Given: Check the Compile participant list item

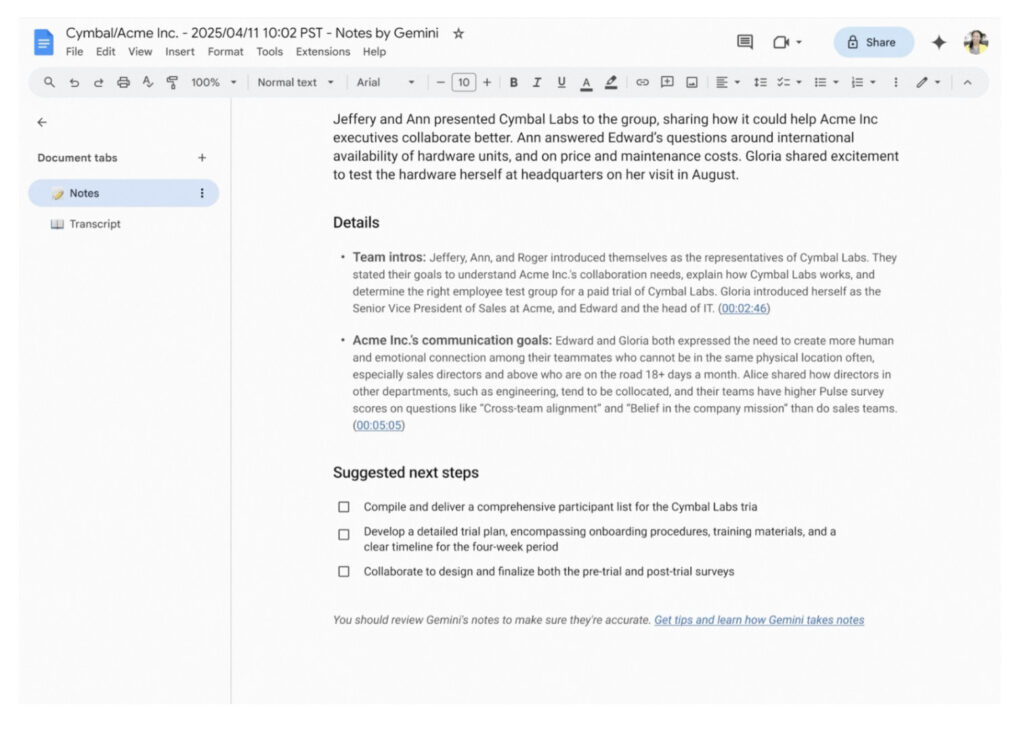Looking at the screenshot, I should click(x=344, y=507).
